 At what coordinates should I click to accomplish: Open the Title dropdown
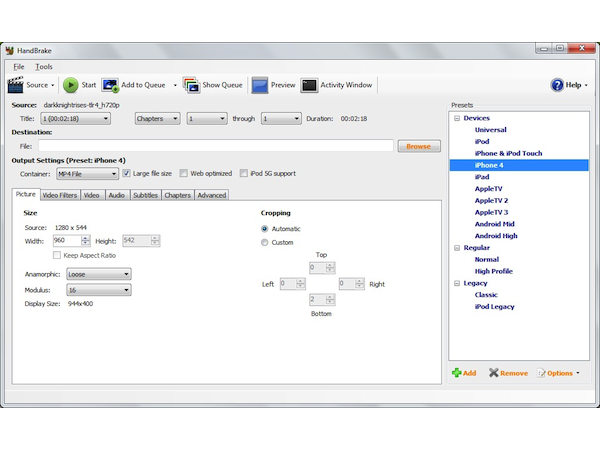coord(75,119)
